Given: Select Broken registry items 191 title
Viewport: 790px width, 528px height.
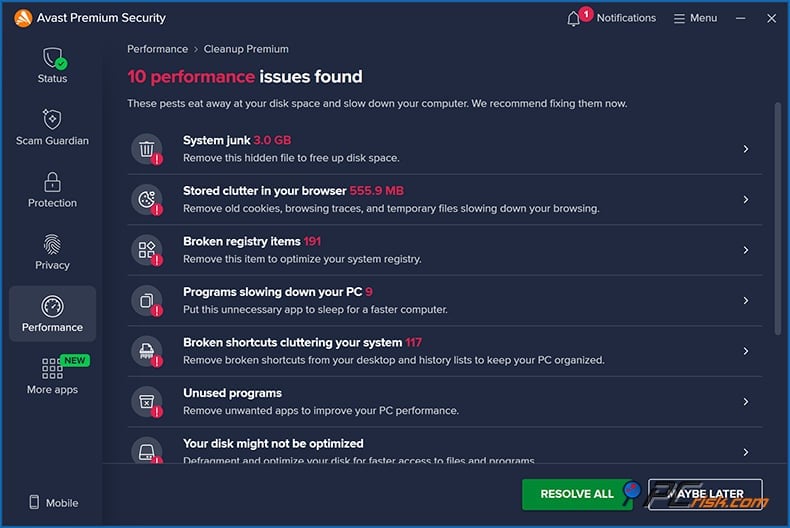Looking at the screenshot, I should [252, 241].
